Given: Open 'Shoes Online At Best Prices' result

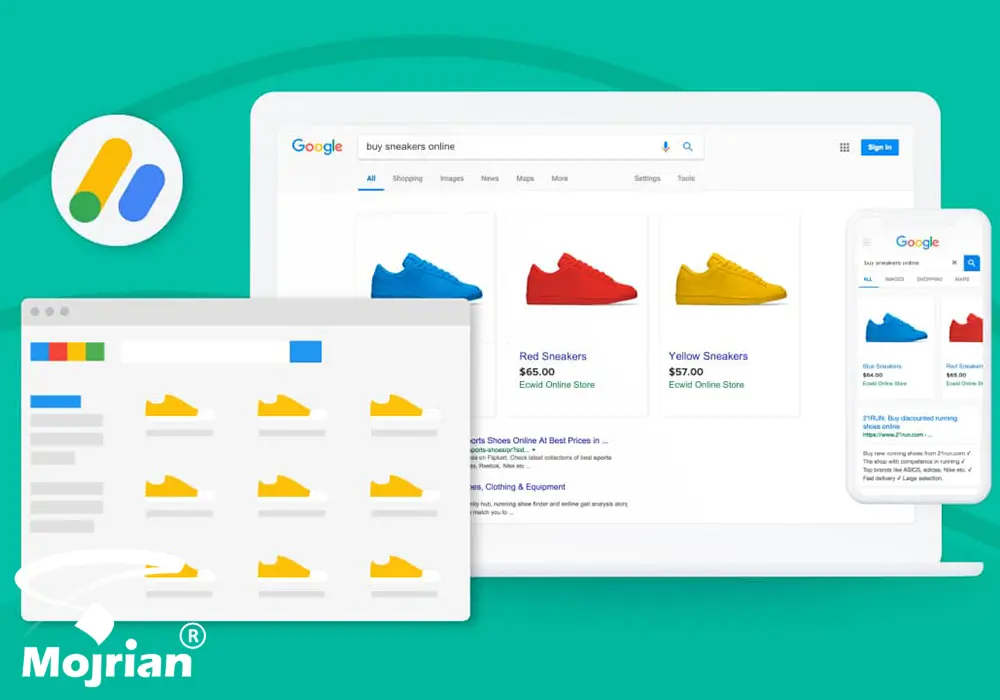Looking at the screenshot, I should tap(540, 441).
